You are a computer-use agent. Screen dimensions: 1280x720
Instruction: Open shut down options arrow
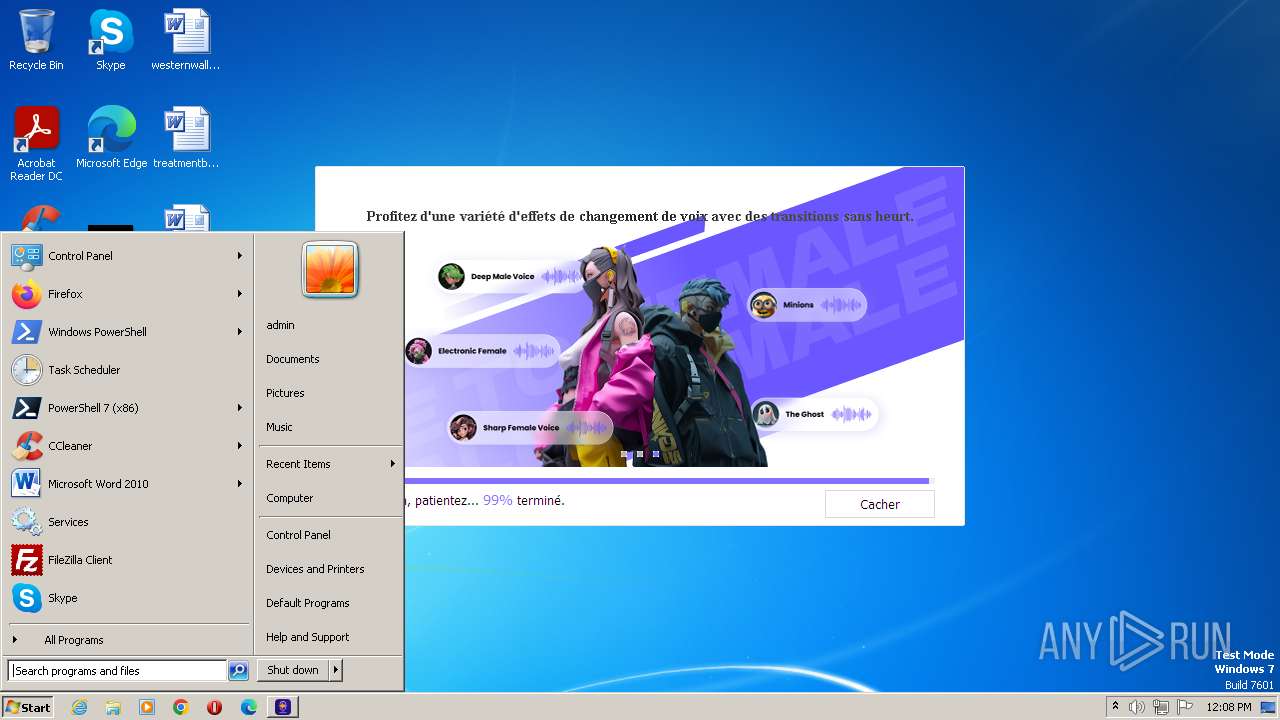(335, 670)
